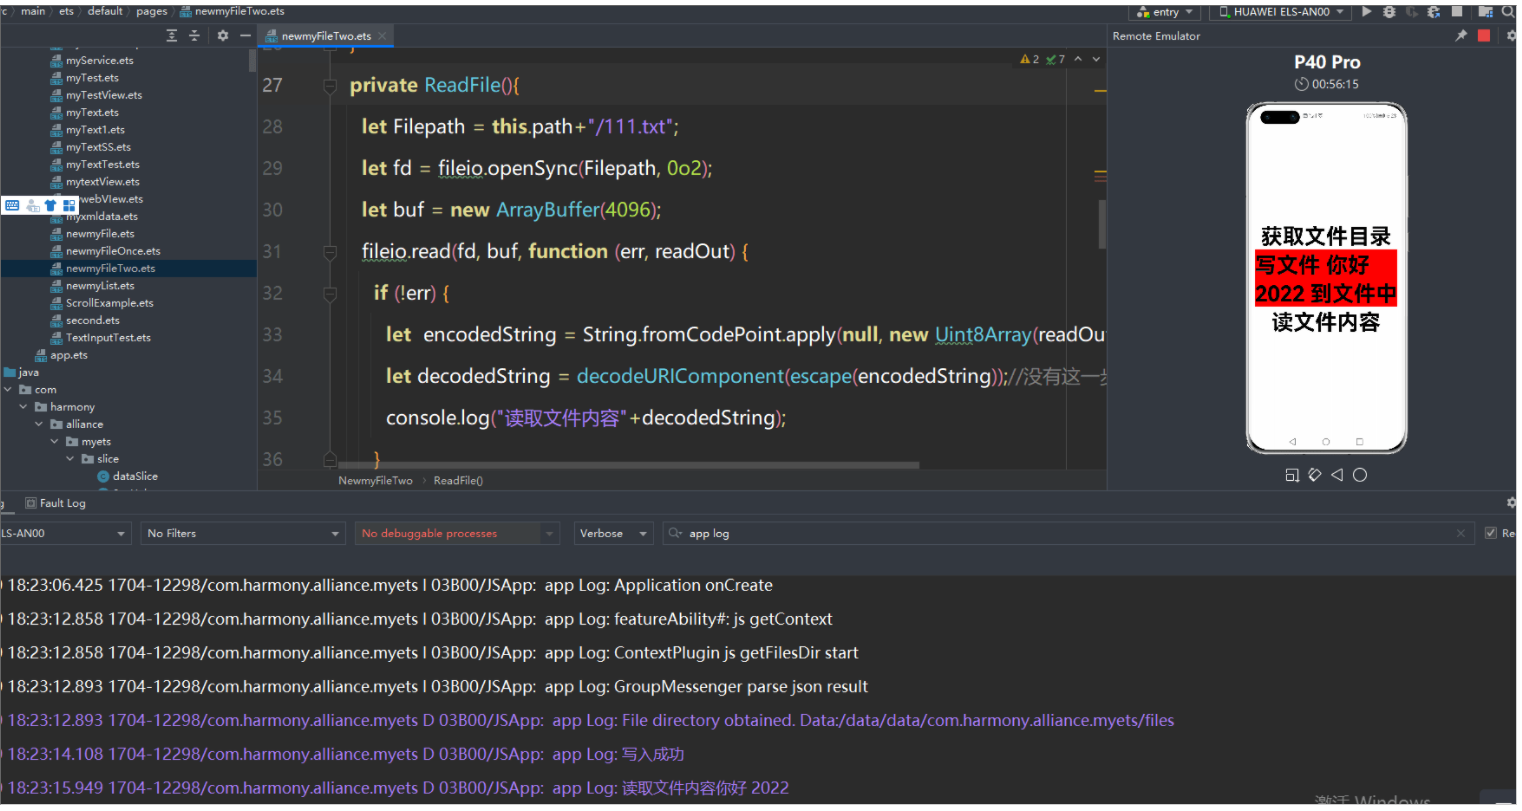Viewport: 1522px width, 811px height.
Task: Tap emulator Home circle below phone
Action: coord(1360,475)
